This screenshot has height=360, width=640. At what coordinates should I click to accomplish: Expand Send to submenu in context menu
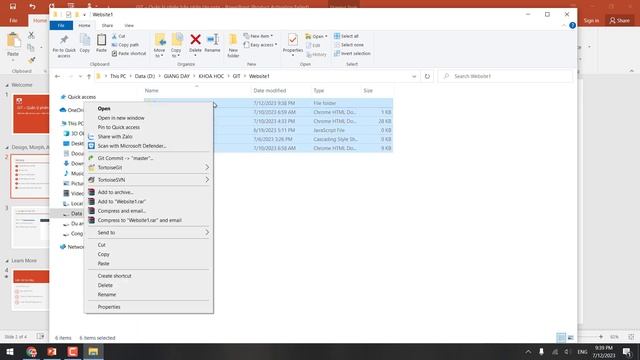coord(207,232)
